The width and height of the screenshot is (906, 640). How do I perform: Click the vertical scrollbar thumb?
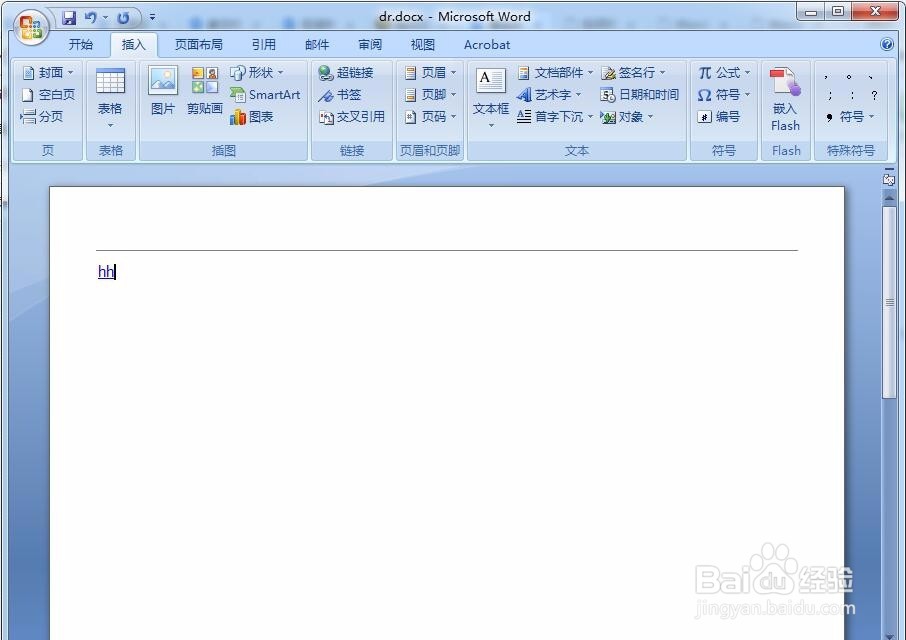click(889, 302)
